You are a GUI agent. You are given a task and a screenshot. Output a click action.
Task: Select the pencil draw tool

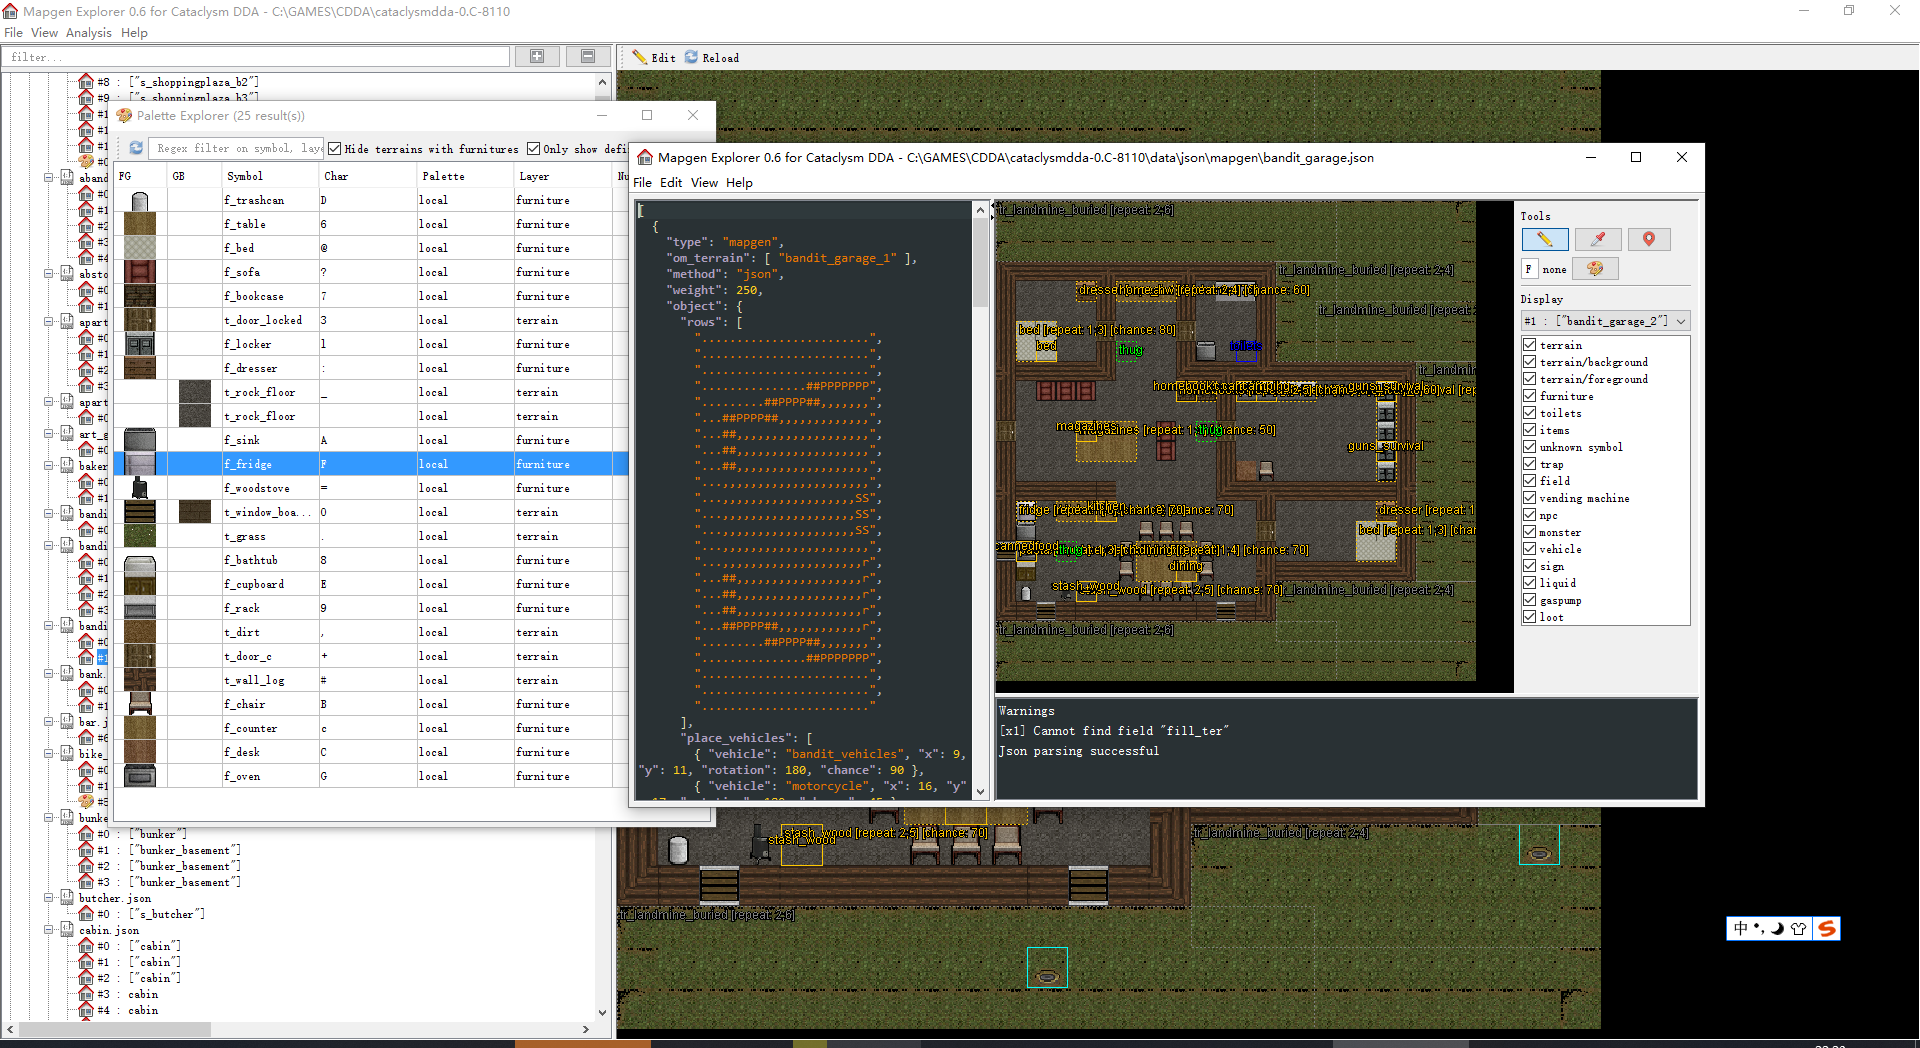click(x=1545, y=239)
